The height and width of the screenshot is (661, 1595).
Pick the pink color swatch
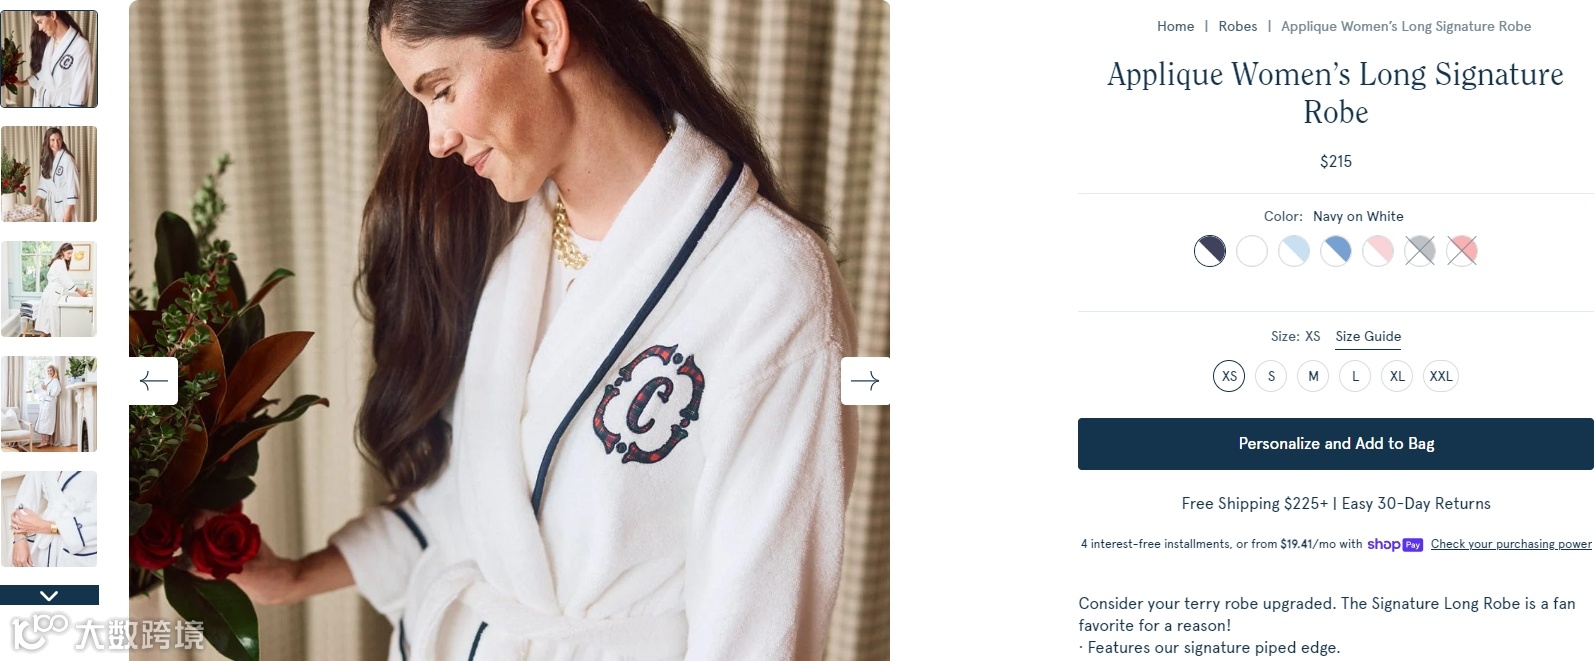1378,250
